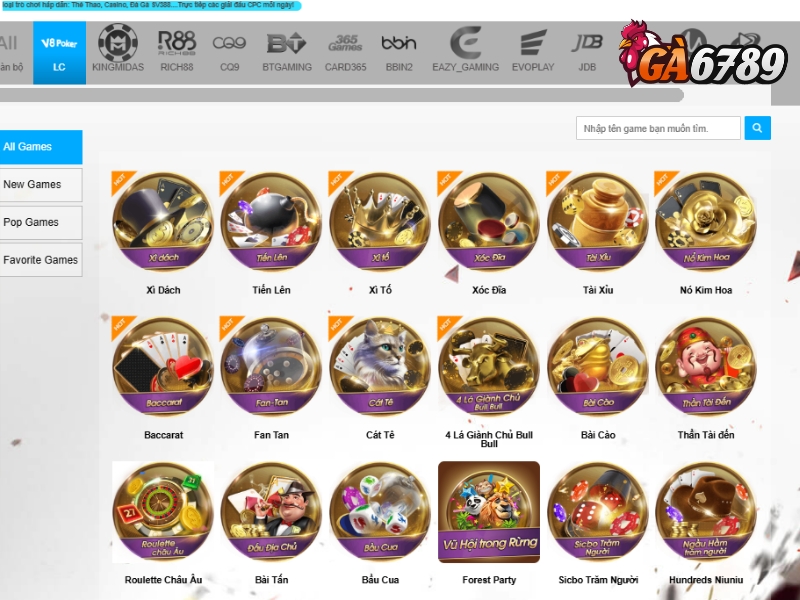
Task: Switch to the New Games category
Action: click(x=40, y=185)
